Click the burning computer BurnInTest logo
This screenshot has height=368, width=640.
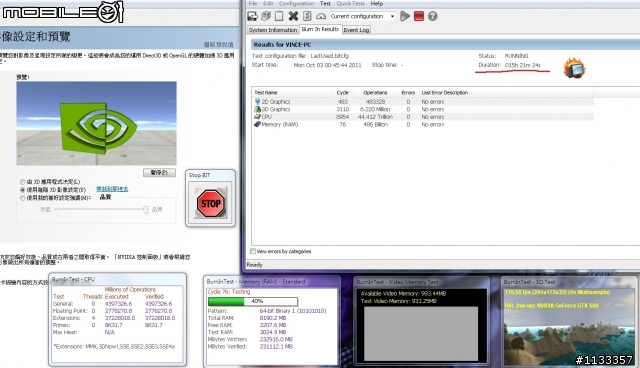(574, 68)
